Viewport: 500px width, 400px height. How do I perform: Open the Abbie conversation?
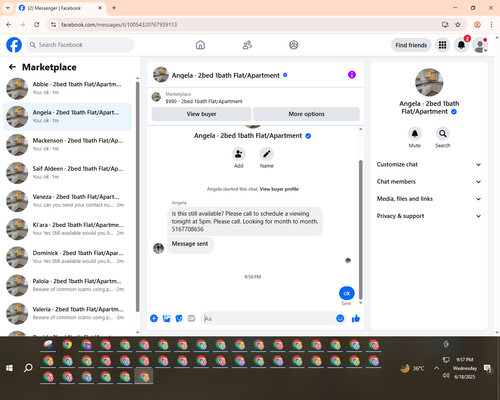67,88
